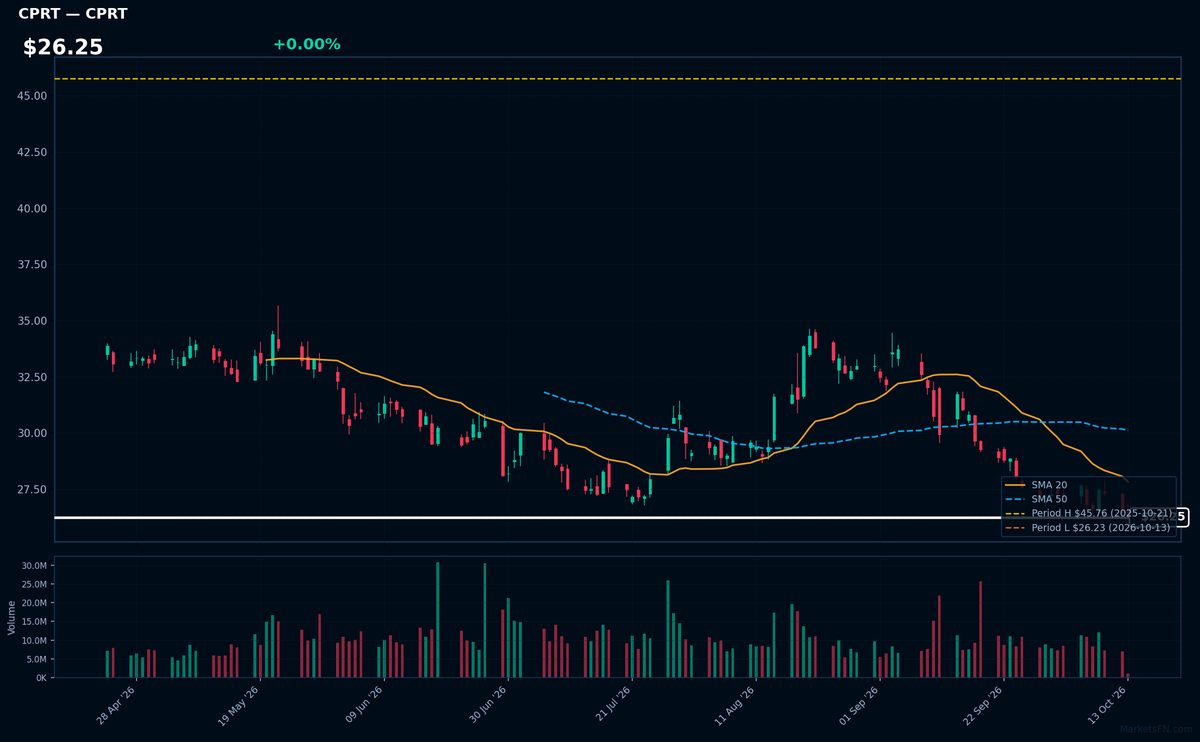Select the 13 Oct '26 date label
The image size is (1200, 742).
1108,707
